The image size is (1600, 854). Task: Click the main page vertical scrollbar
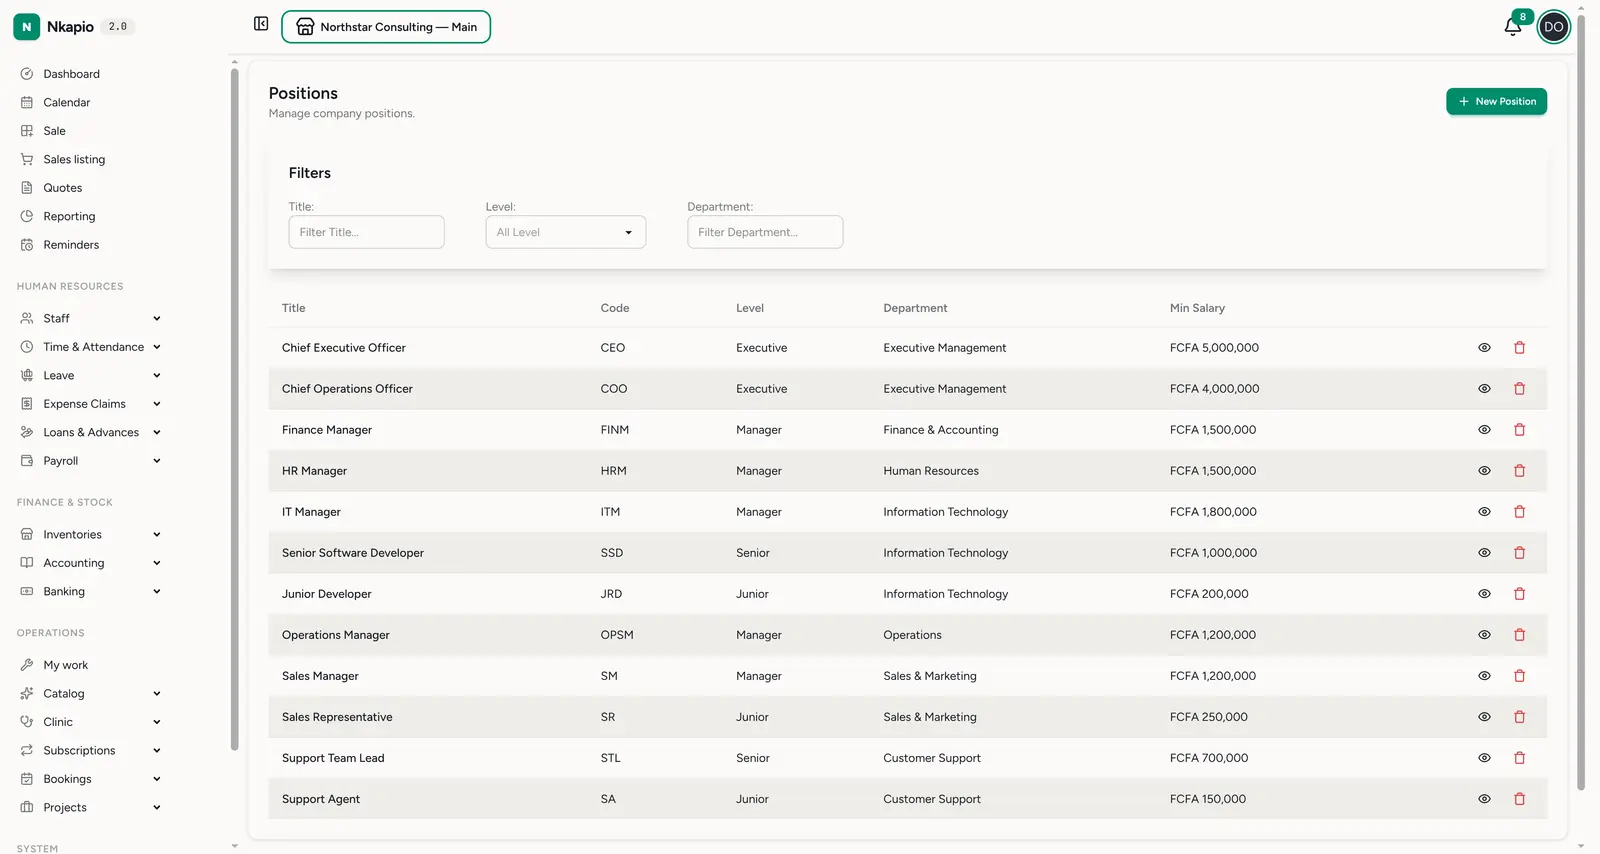pos(1581,400)
